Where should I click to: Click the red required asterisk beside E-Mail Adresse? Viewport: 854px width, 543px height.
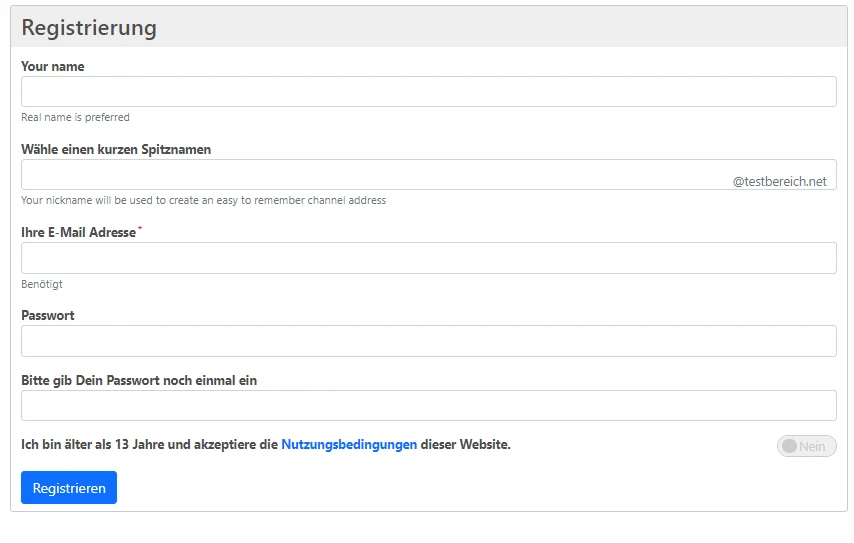[140, 230]
